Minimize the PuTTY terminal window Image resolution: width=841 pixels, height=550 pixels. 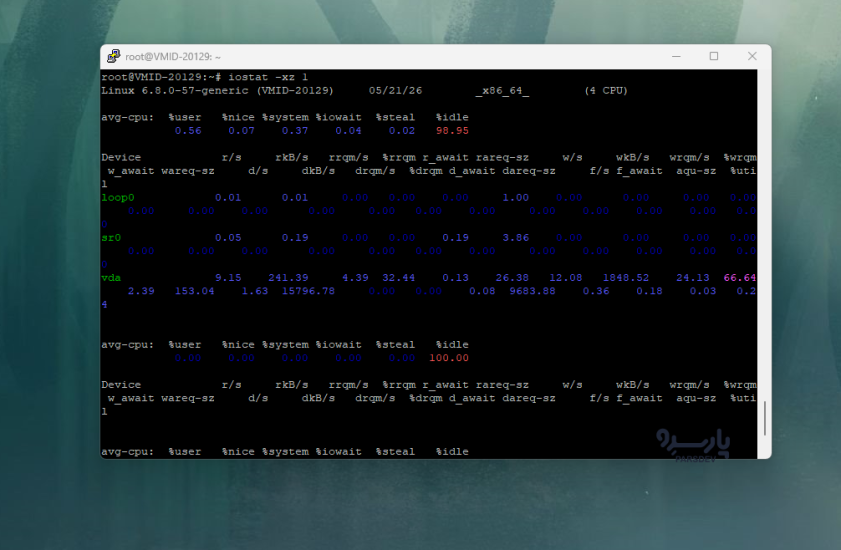pos(676,56)
